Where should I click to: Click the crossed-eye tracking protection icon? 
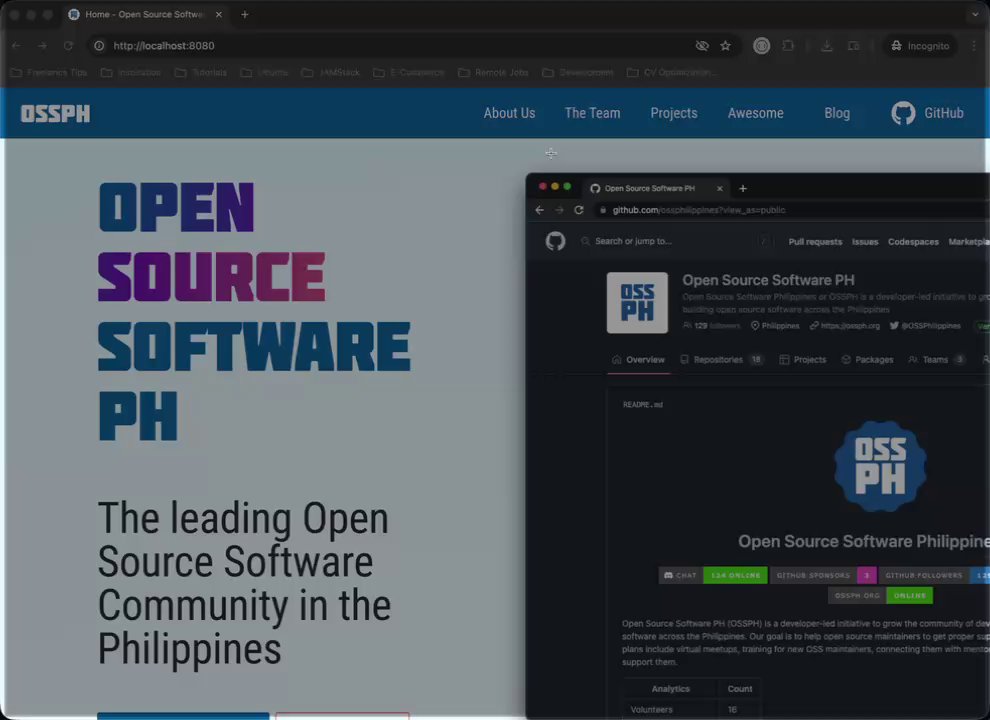701,45
